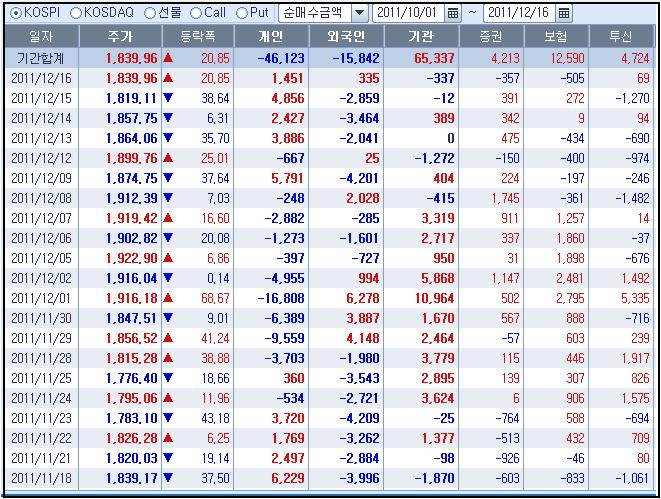Click the down arrow icon for 2011/11/25

tap(168, 378)
